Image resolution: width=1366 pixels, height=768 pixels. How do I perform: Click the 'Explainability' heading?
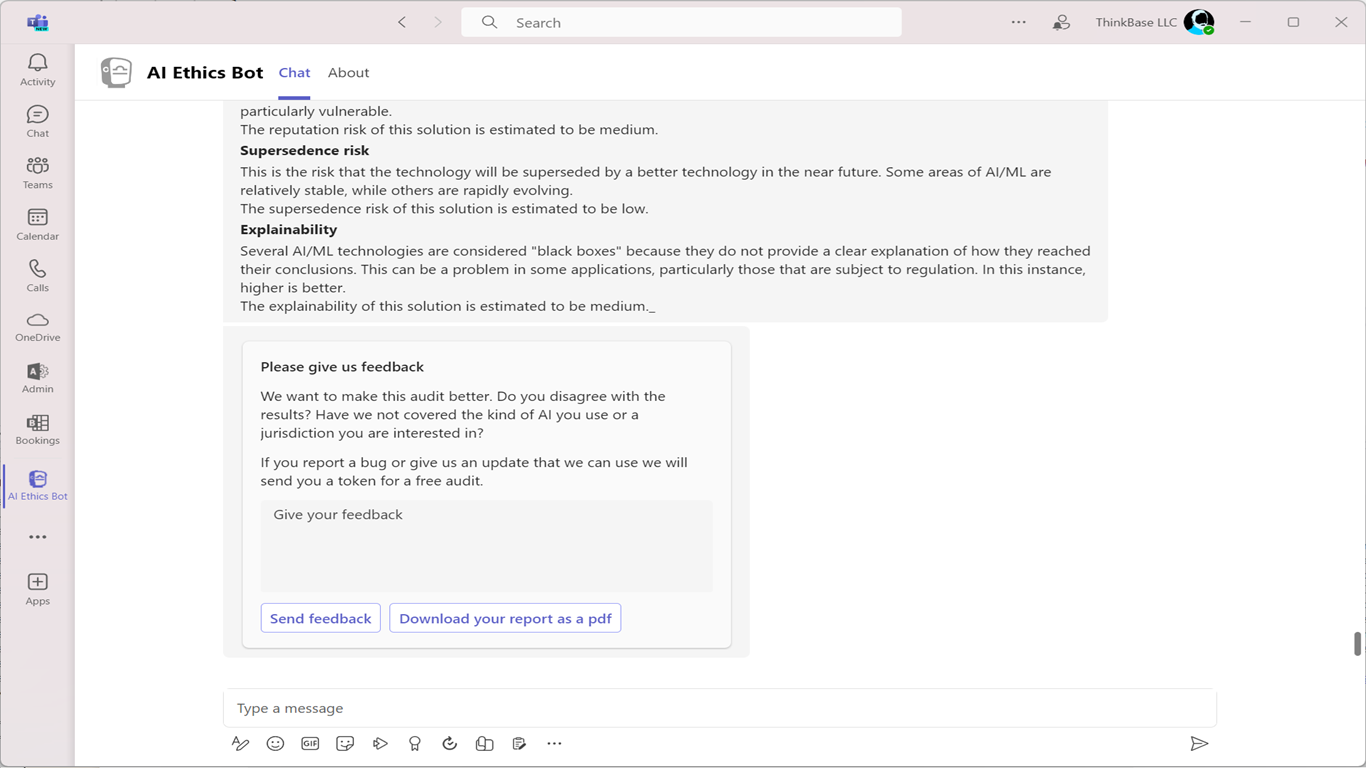(x=288, y=229)
